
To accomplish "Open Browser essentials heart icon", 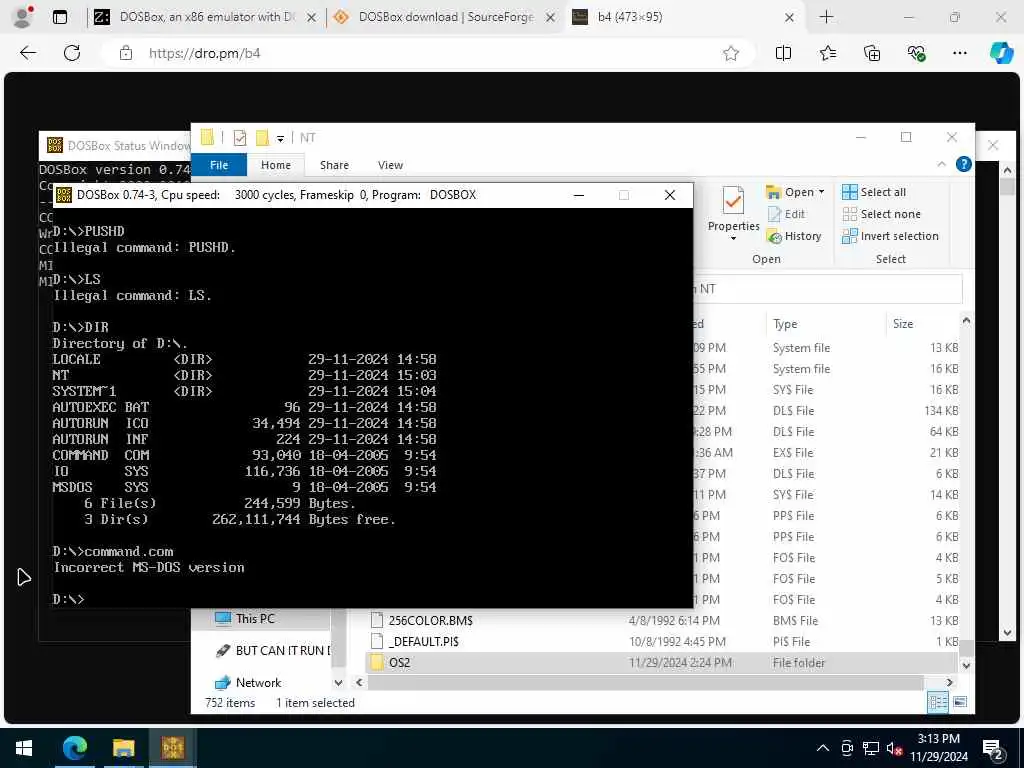I will (916, 53).
